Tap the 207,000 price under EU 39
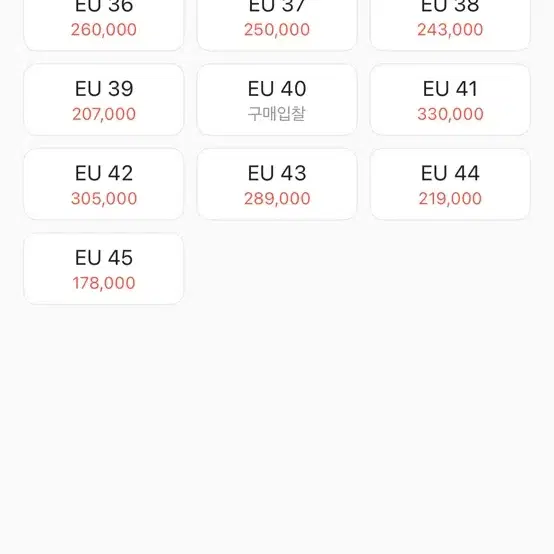This screenshot has width=554, height=554. coord(104,114)
